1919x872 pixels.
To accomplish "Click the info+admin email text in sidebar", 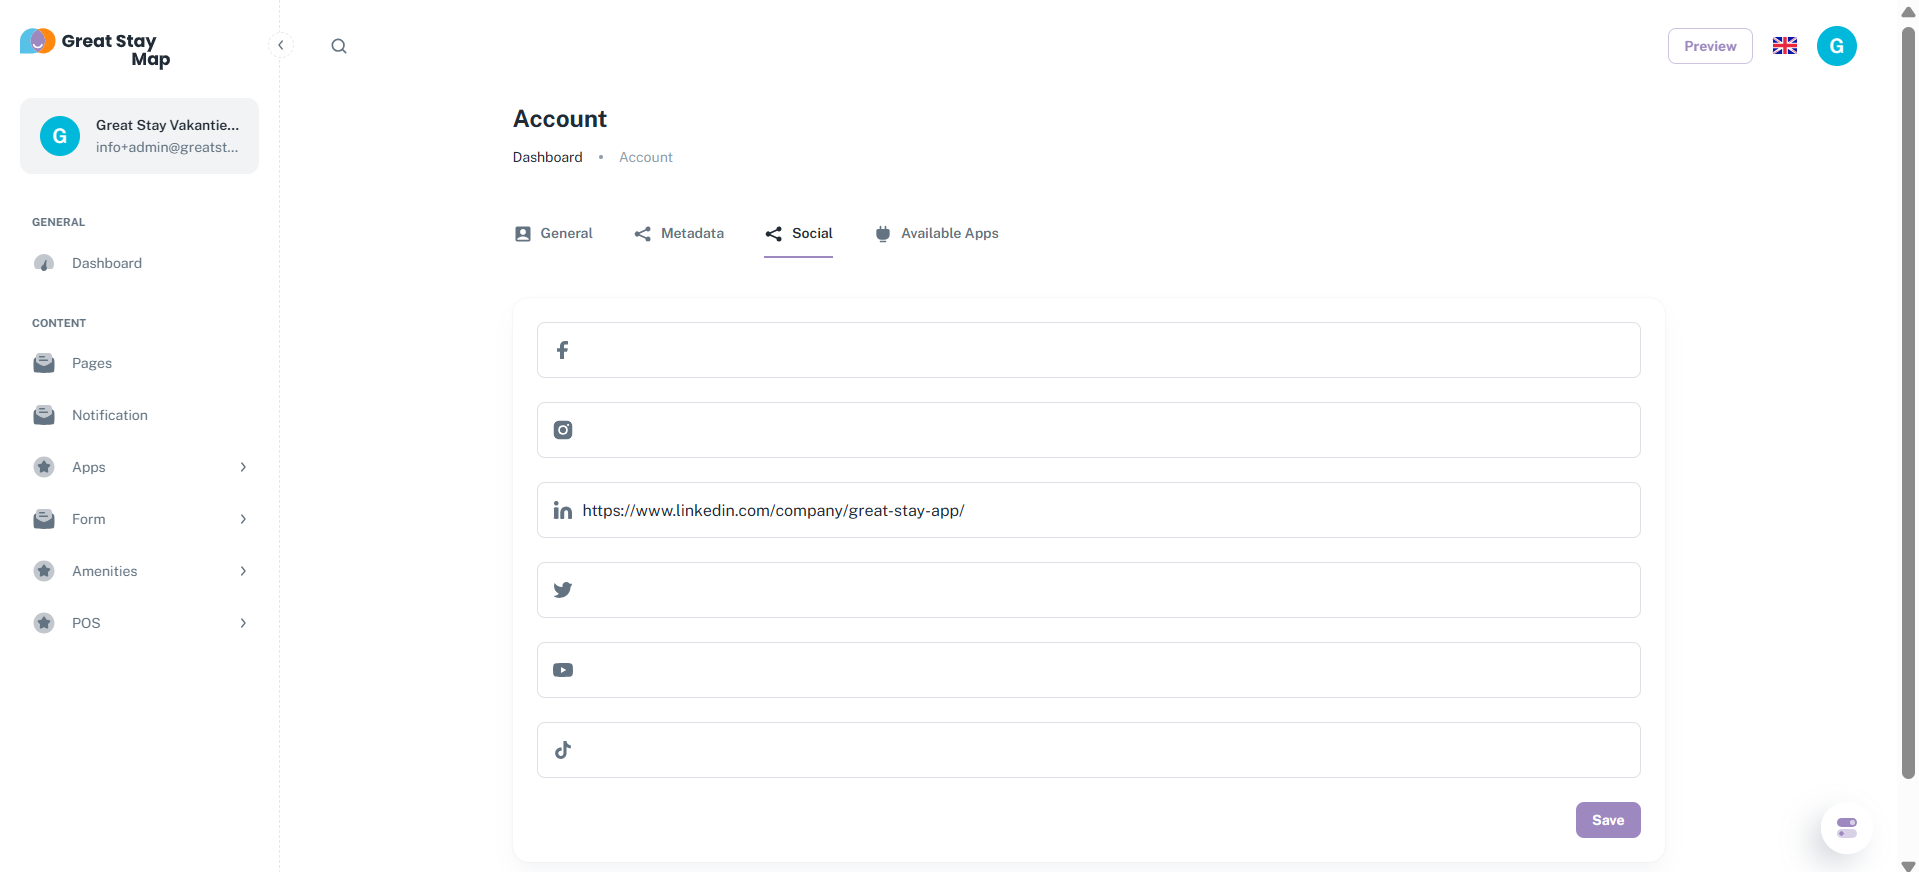I will click(x=167, y=147).
